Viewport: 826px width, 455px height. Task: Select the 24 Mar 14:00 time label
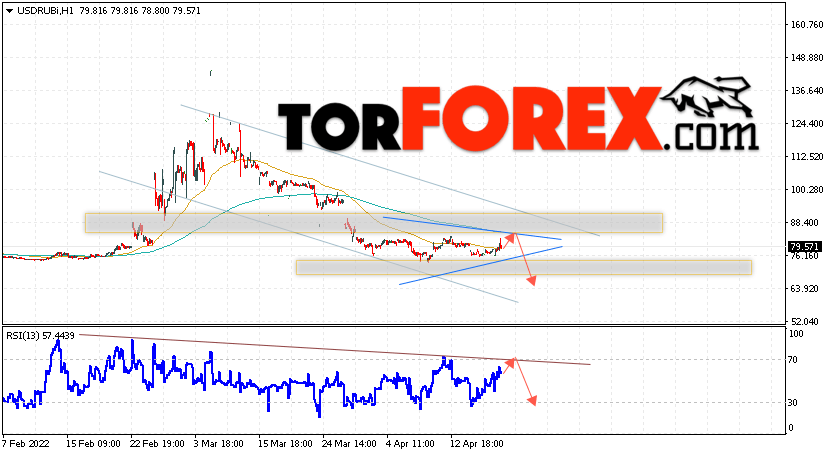pyautogui.click(x=349, y=444)
